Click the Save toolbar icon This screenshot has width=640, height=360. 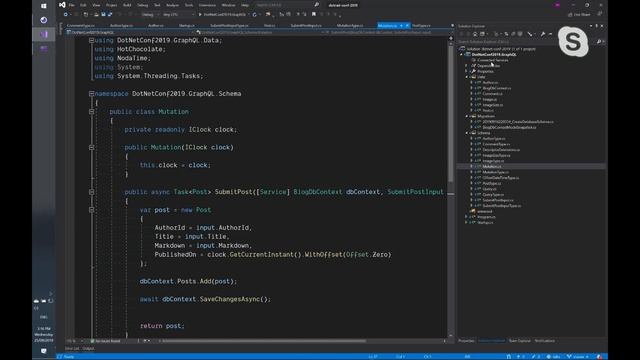103,14
